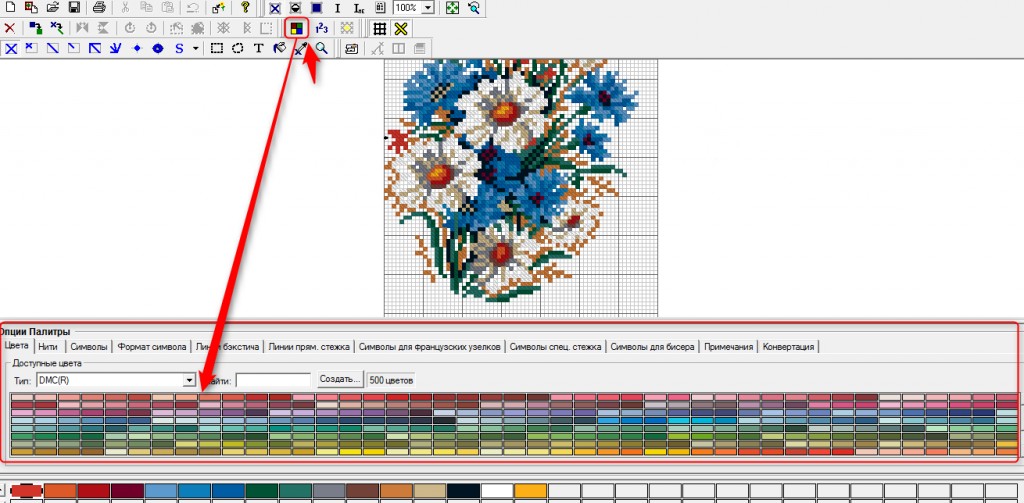The height and width of the screenshot is (503, 1024).
Task: Expand the Тип dropdown showing DMC(R)
Action: (x=189, y=380)
